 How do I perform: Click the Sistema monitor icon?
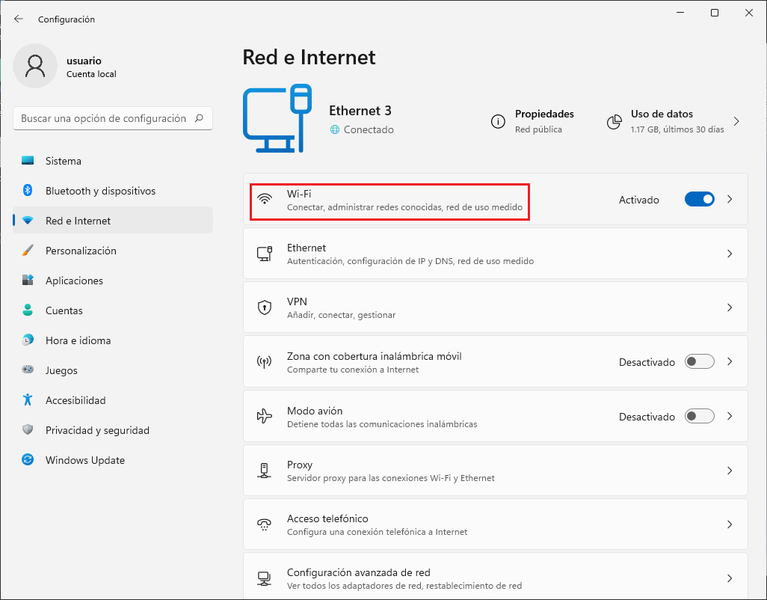28,160
